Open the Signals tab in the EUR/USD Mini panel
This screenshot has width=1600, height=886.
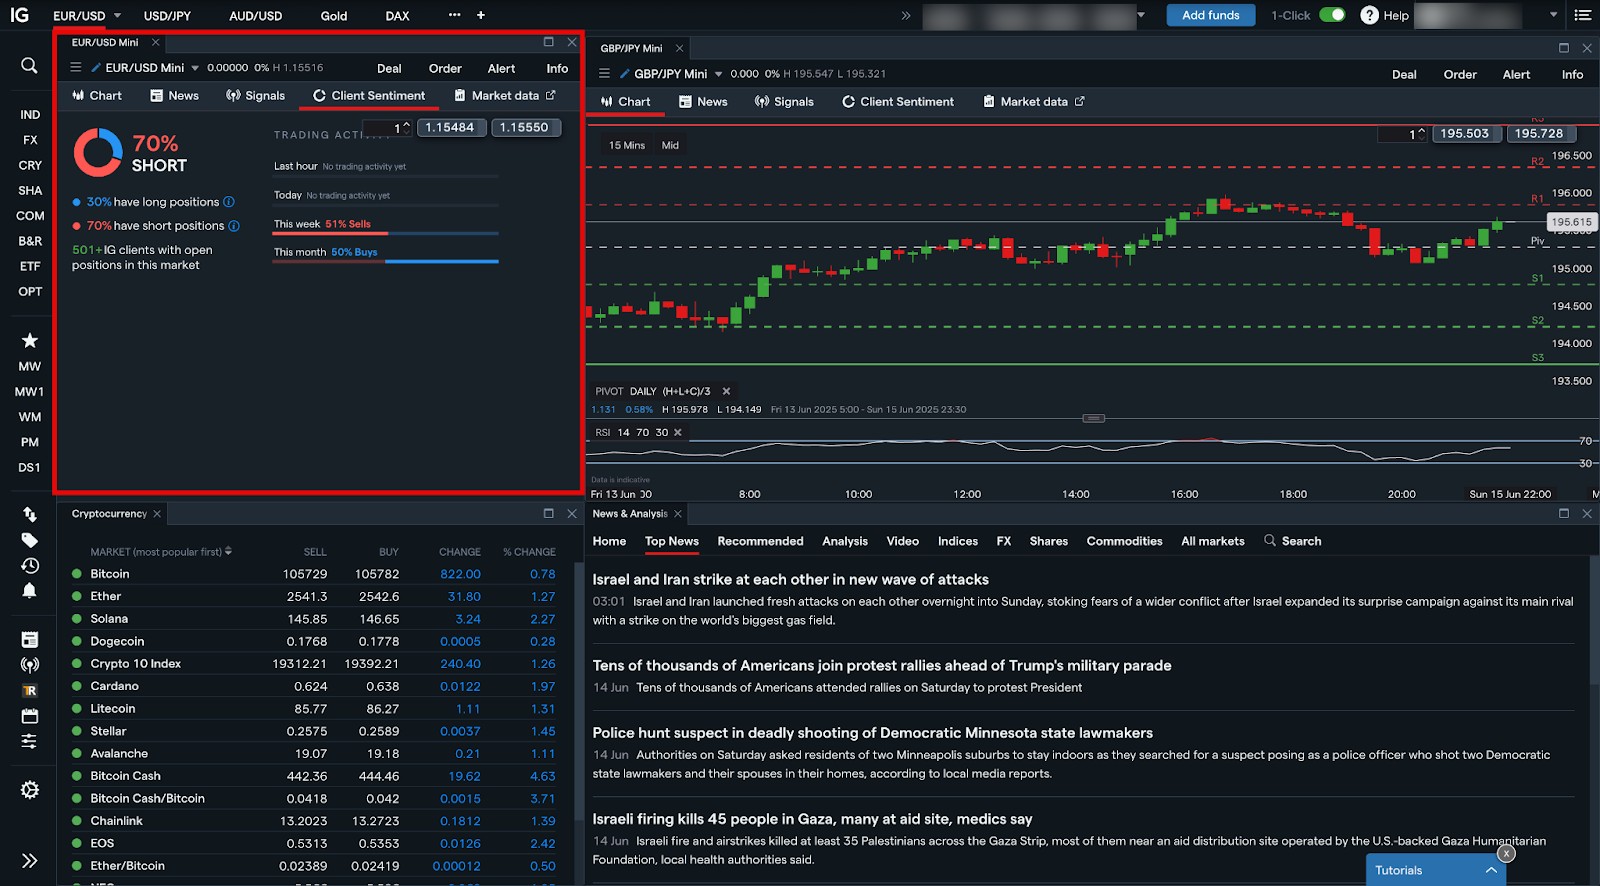point(256,96)
